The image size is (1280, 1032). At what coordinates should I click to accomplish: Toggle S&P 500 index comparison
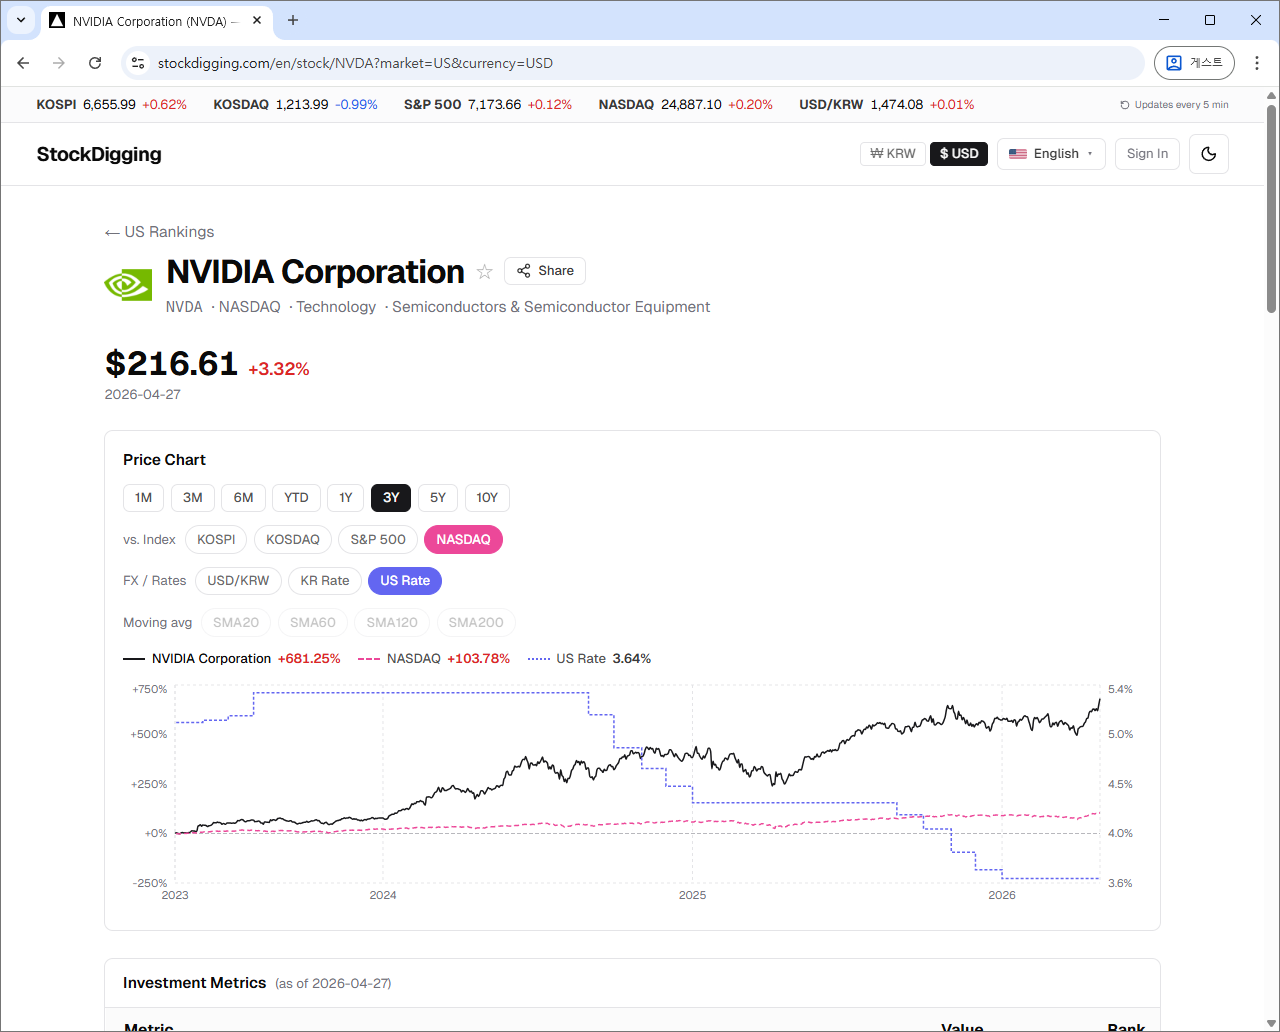[x=378, y=540]
